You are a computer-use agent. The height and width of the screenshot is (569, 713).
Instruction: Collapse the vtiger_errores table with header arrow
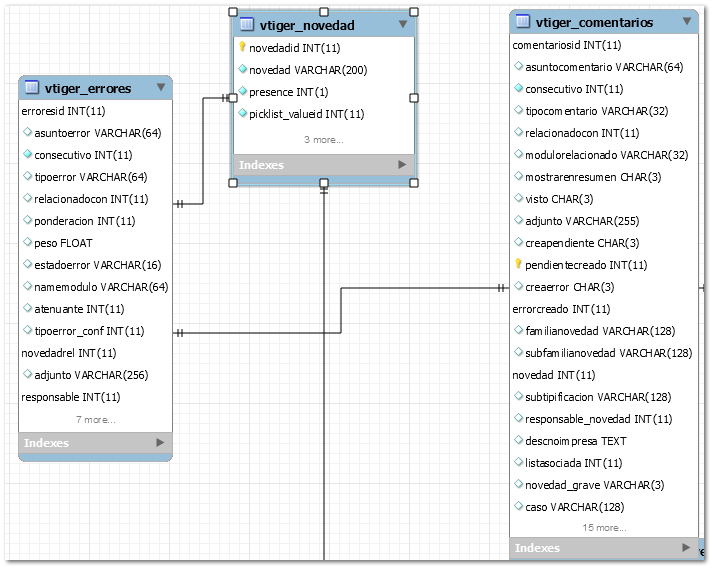161,87
